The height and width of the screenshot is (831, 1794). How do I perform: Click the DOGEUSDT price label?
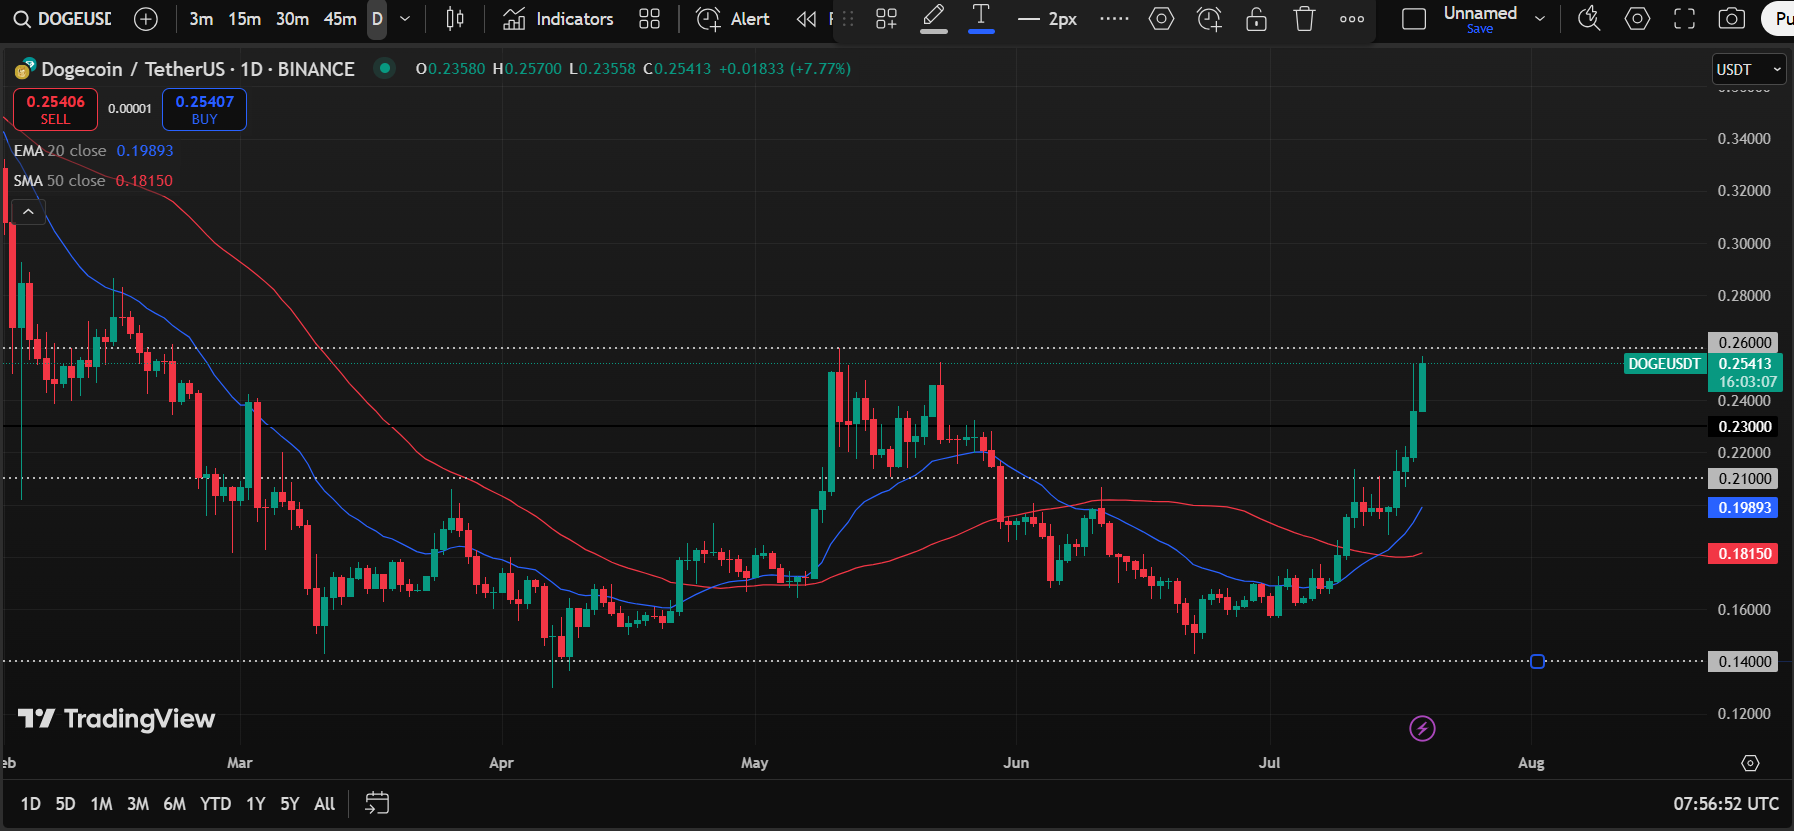(x=1665, y=364)
